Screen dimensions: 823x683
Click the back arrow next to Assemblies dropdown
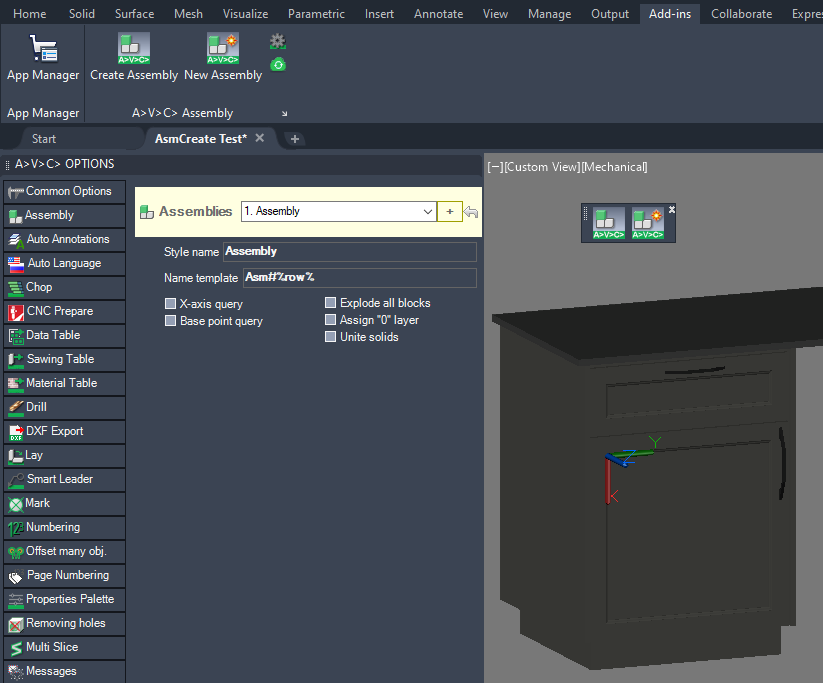click(x=471, y=212)
